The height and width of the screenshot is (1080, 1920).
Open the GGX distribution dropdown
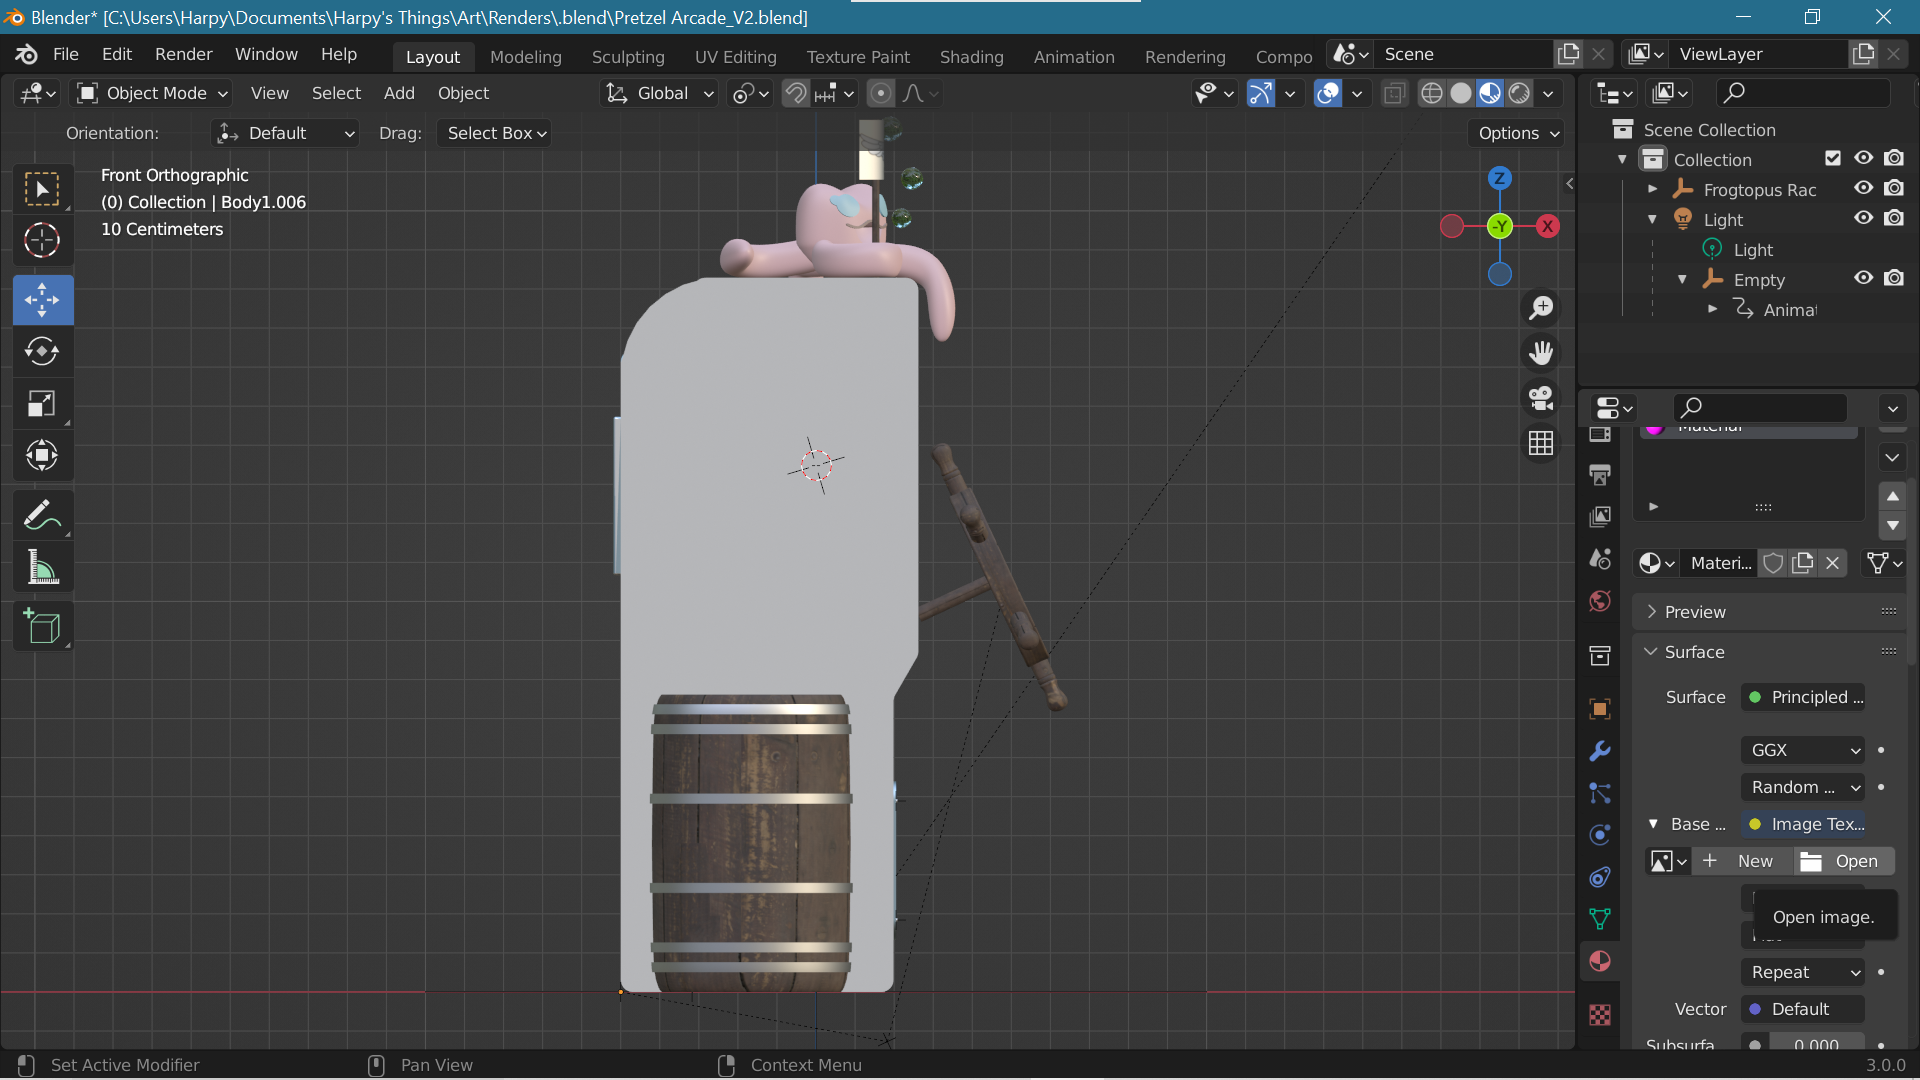point(1803,750)
